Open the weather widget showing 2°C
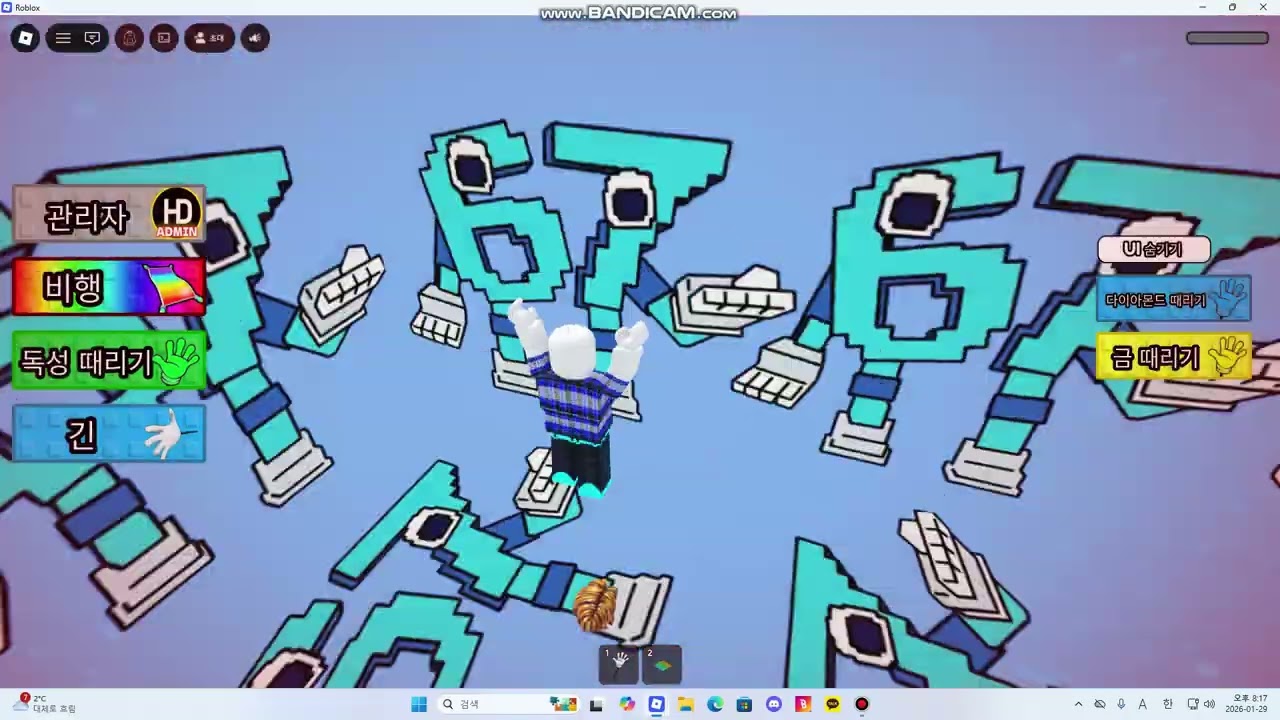This screenshot has height=720, width=1280. coord(46,704)
